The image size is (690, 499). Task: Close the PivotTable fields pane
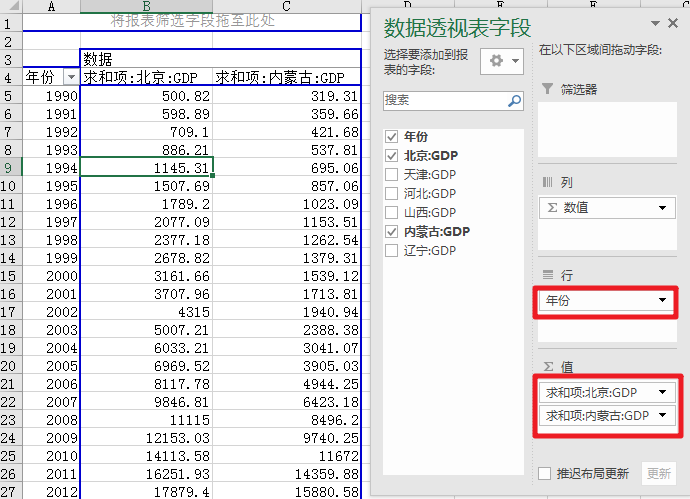(672, 23)
